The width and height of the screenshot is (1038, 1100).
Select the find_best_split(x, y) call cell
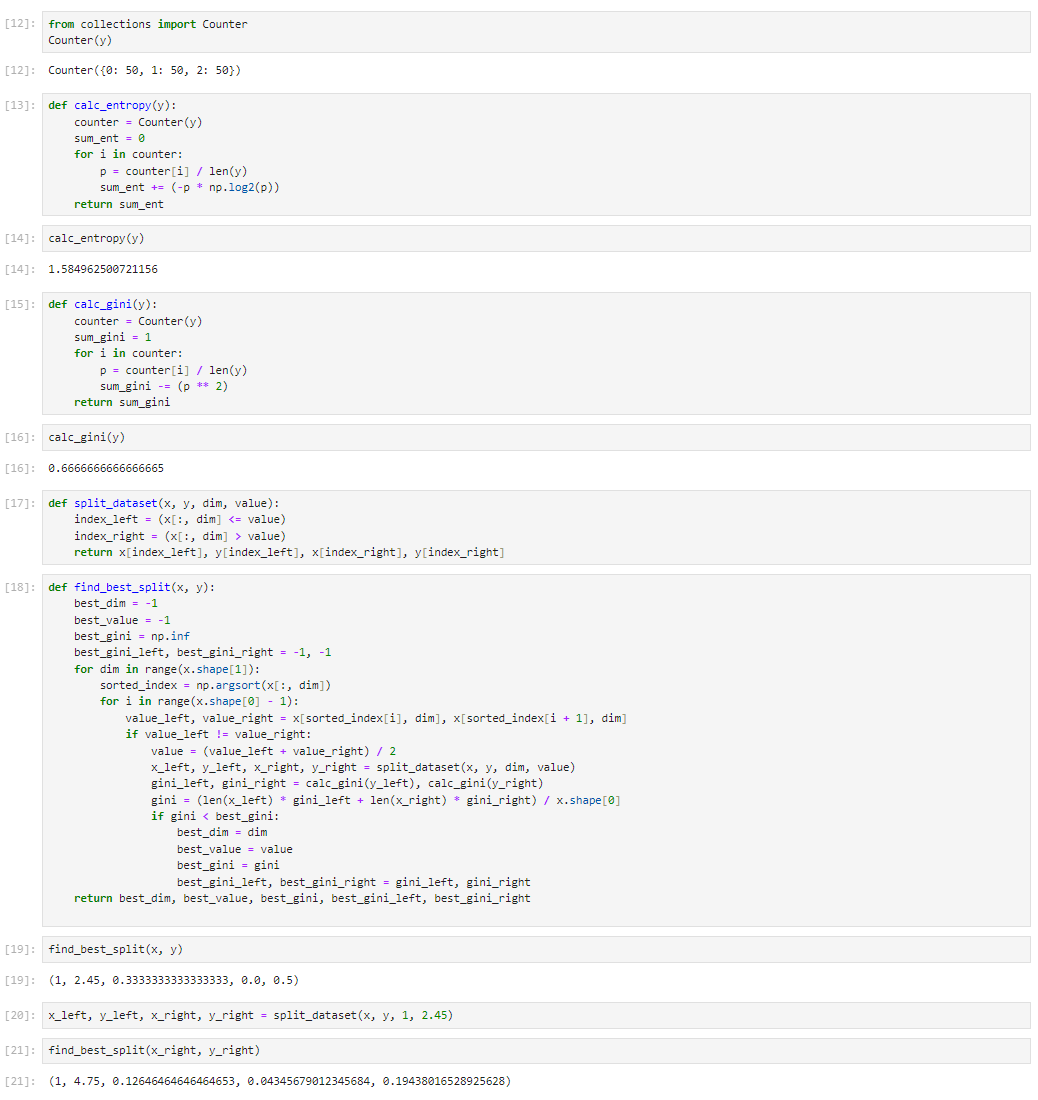click(536, 949)
